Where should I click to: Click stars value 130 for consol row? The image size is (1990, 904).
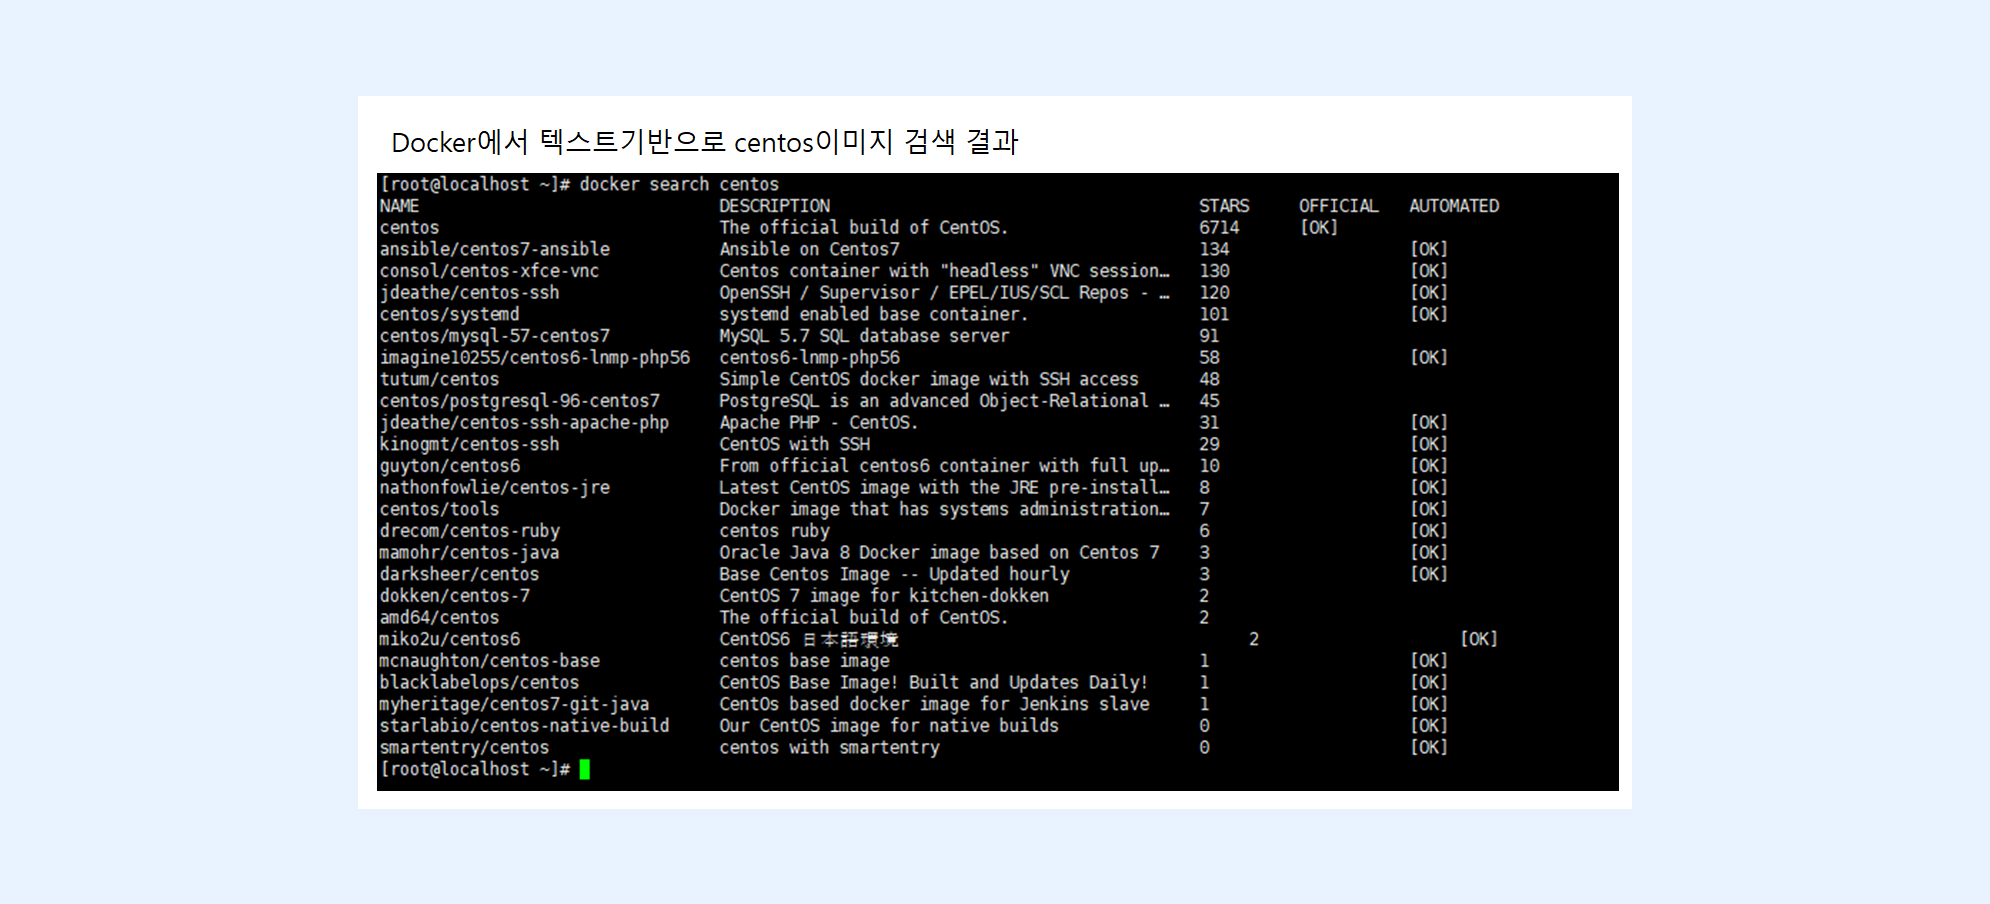tap(1214, 271)
